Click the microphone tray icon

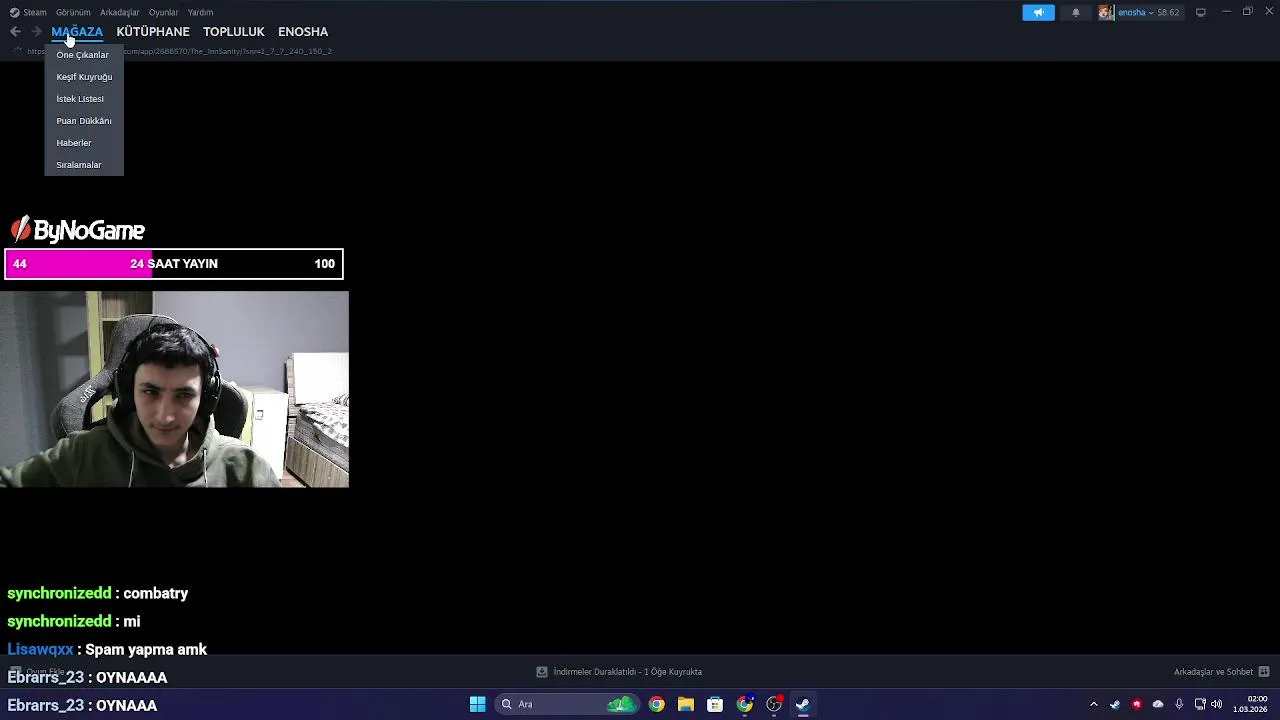1179,704
